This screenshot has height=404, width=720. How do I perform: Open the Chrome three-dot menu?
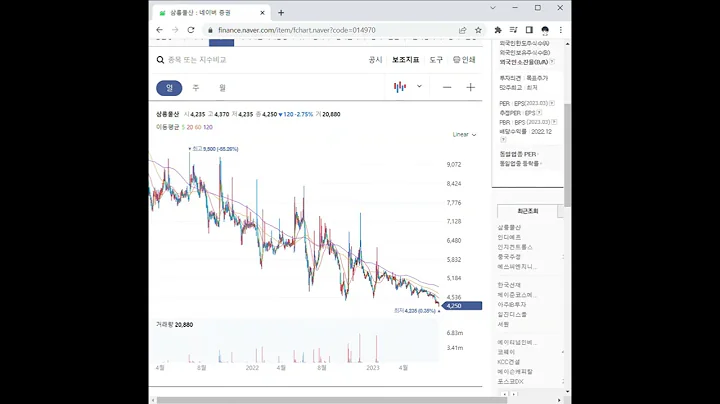(x=561, y=30)
